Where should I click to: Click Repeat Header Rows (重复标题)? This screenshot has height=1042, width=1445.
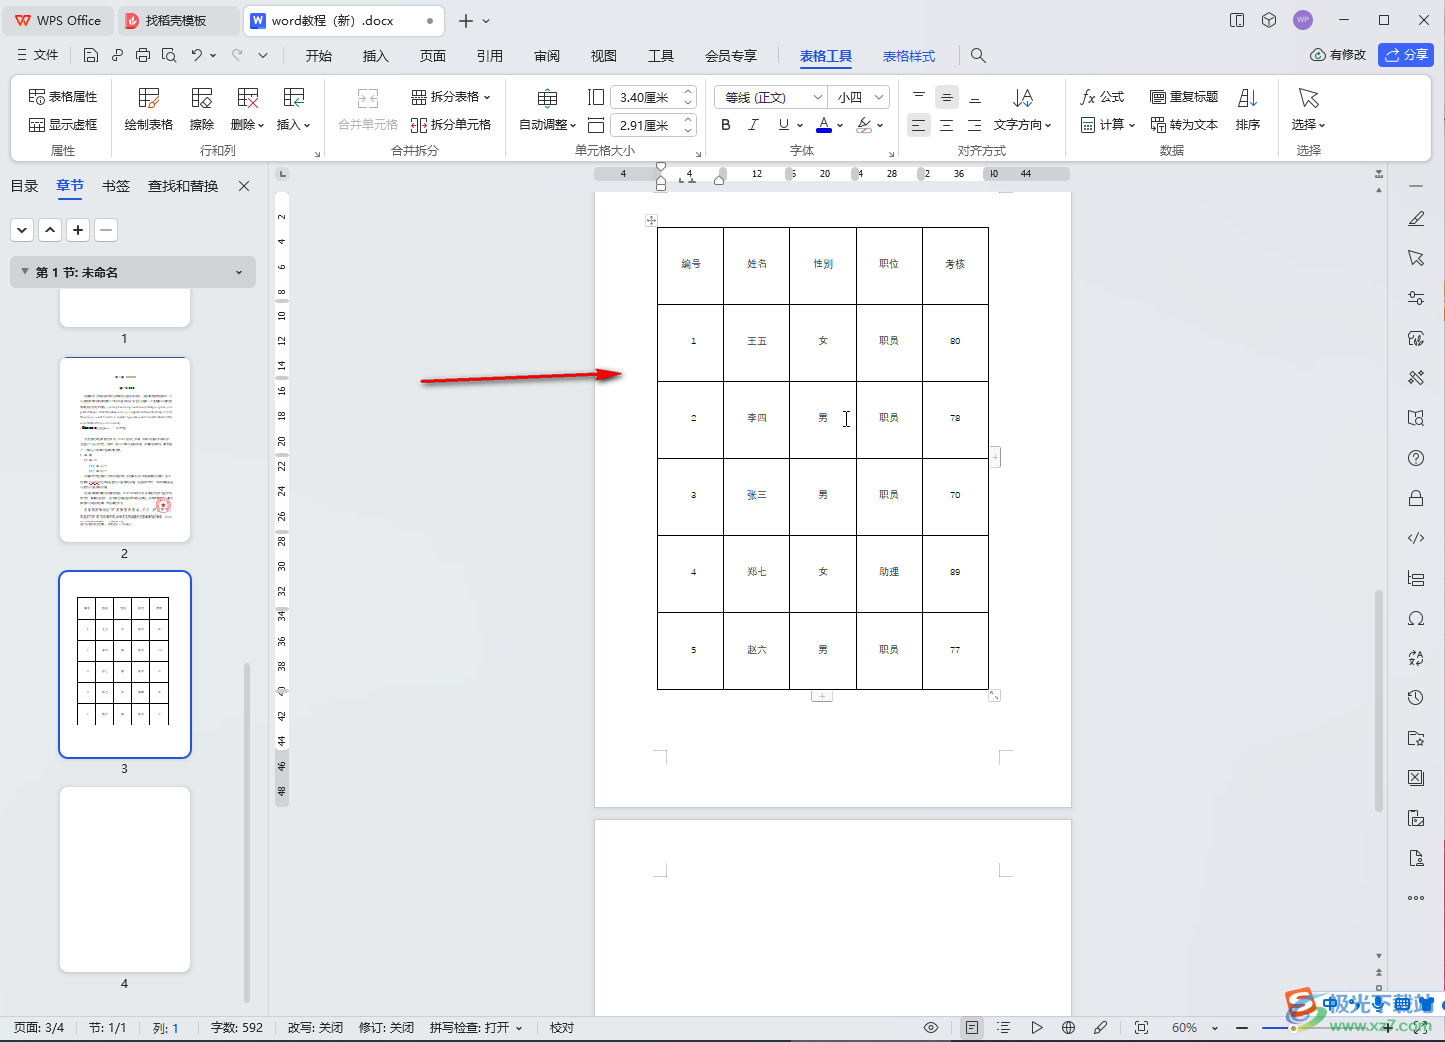click(1184, 97)
